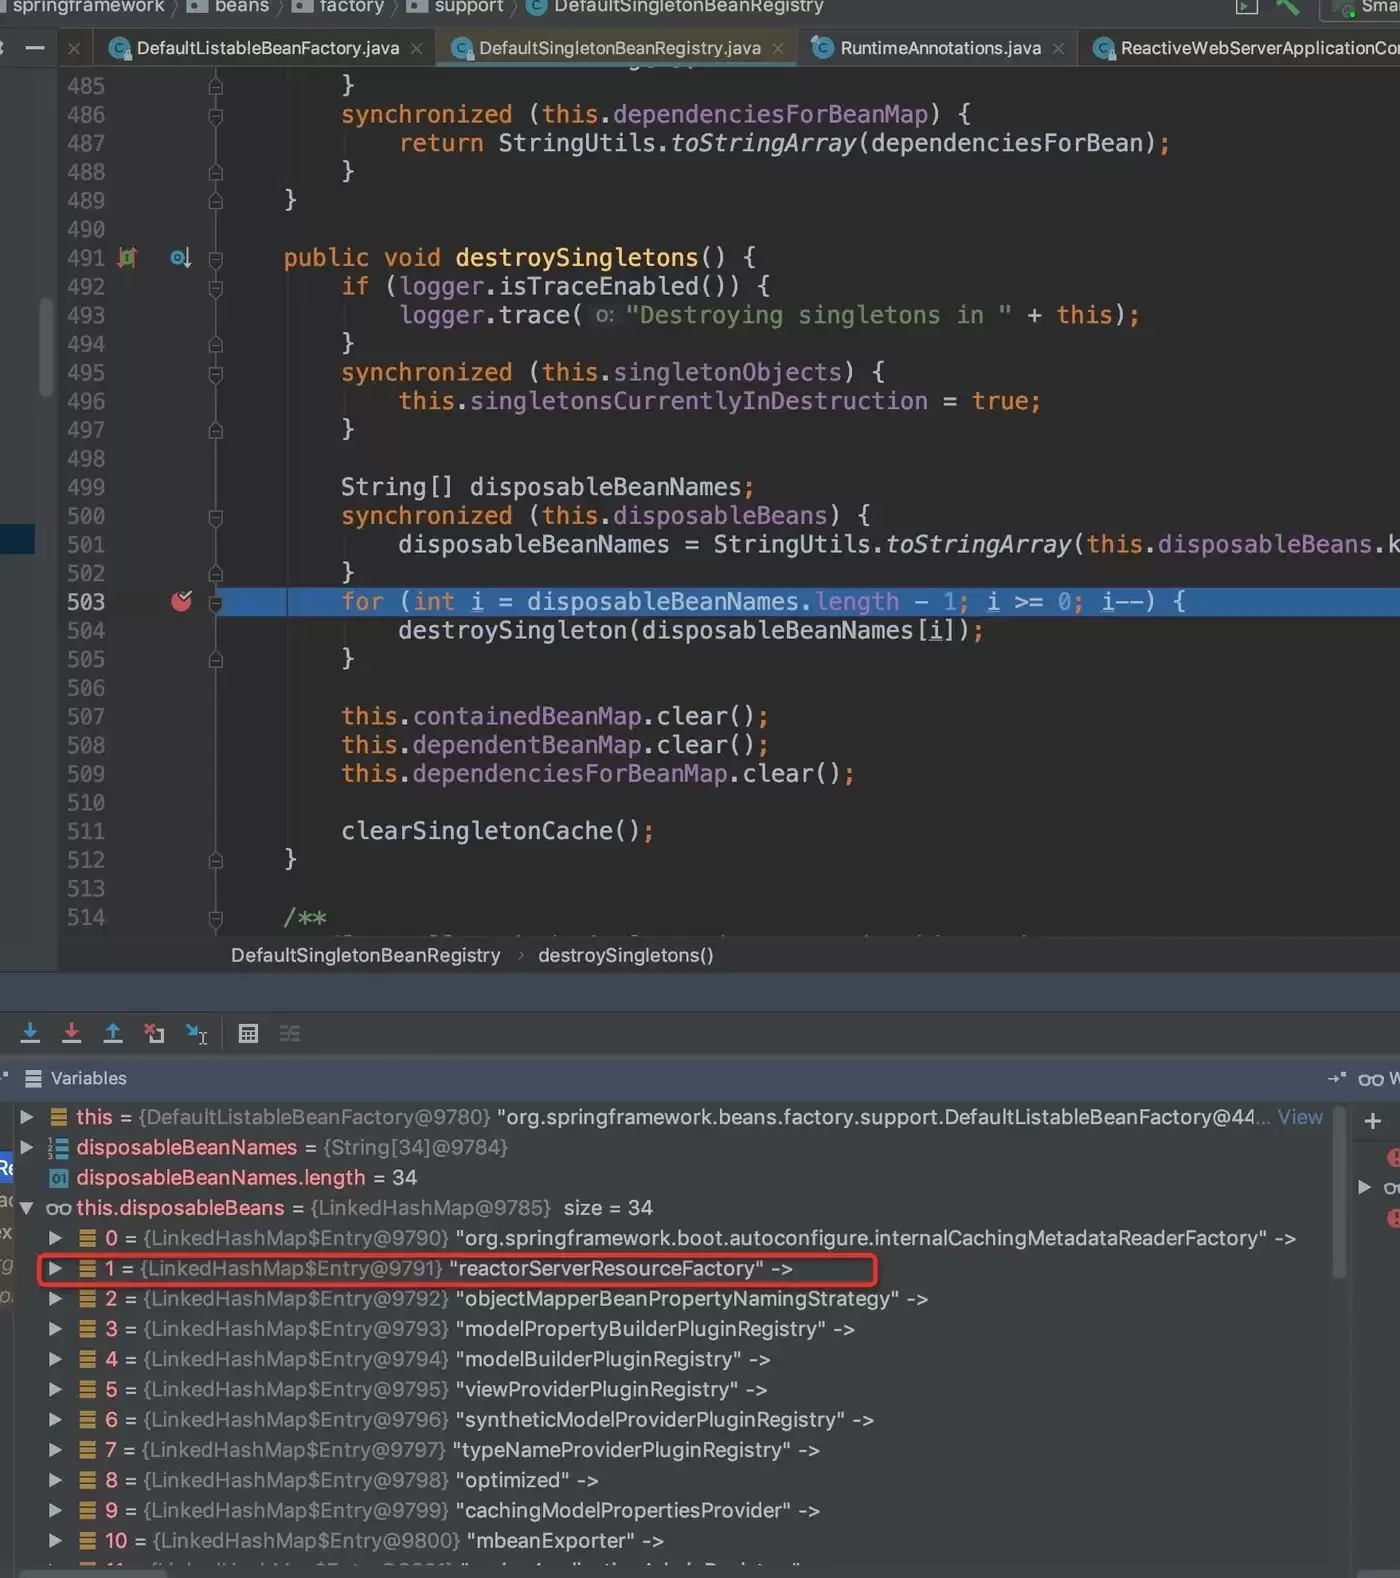Click the Run to Cursor icon
Viewport: 1400px width, 1578px height.
(197, 1033)
